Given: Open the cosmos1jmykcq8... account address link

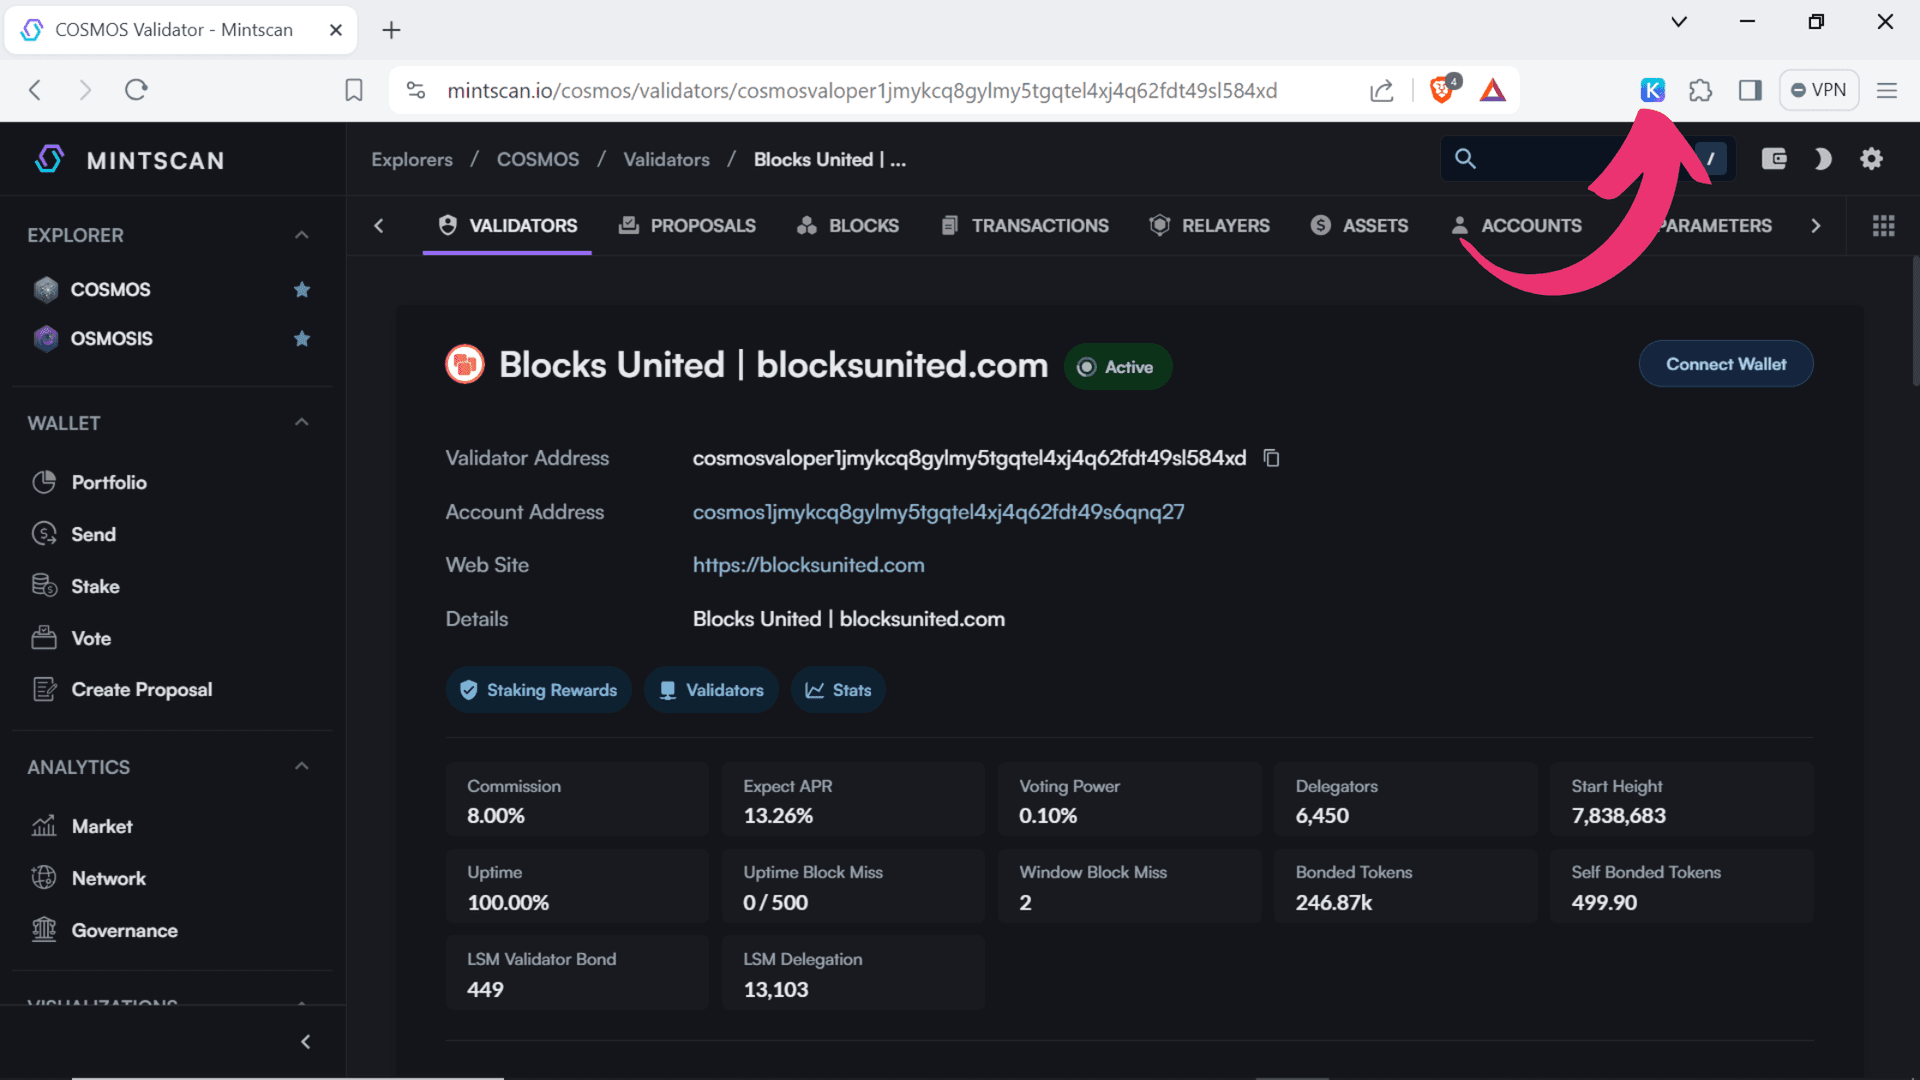Looking at the screenshot, I should (x=938, y=512).
